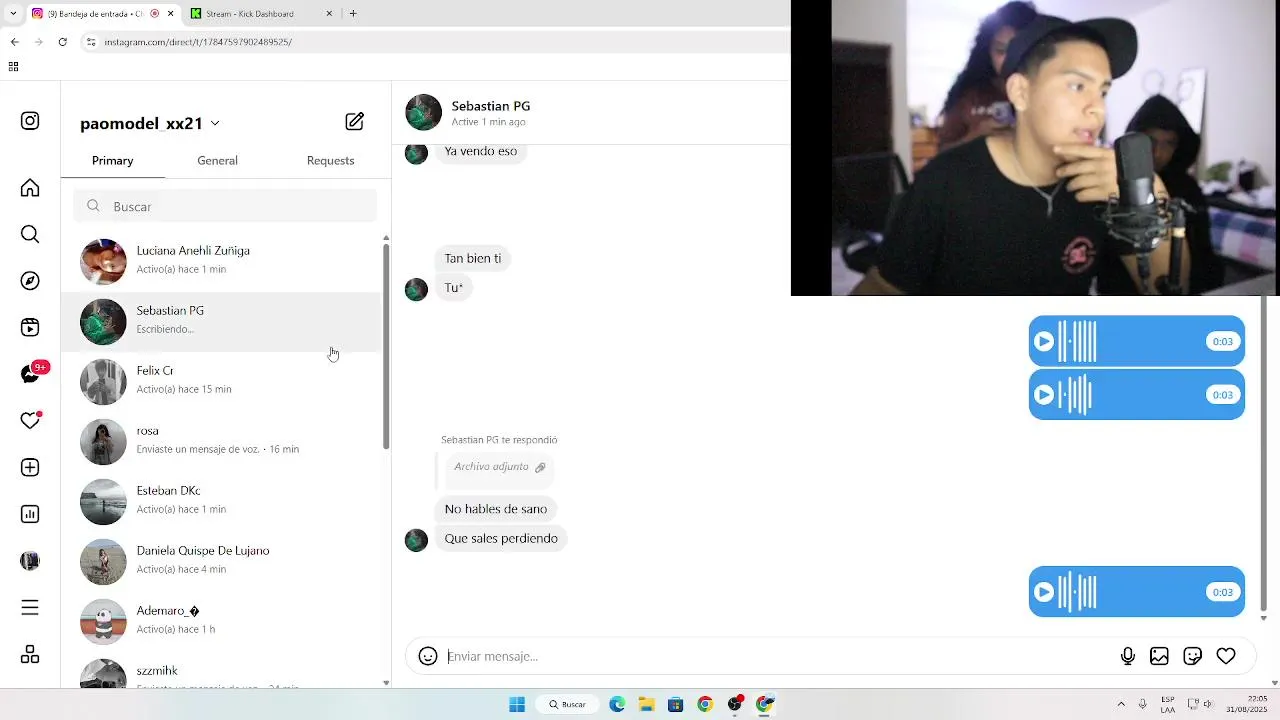Switch to Stream - Kick Dashboard tab
1280x720 pixels.
(262, 14)
